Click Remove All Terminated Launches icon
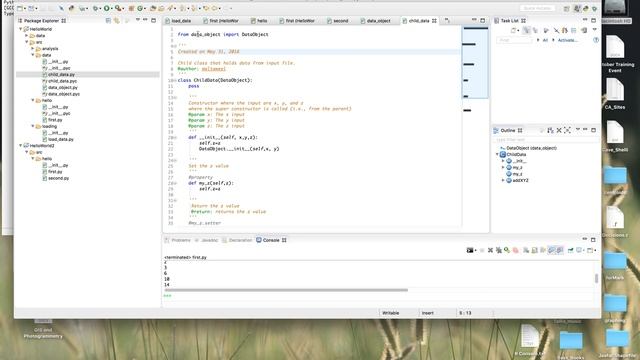The height and width of the screenshot is (360, 640). coord(499,250)
